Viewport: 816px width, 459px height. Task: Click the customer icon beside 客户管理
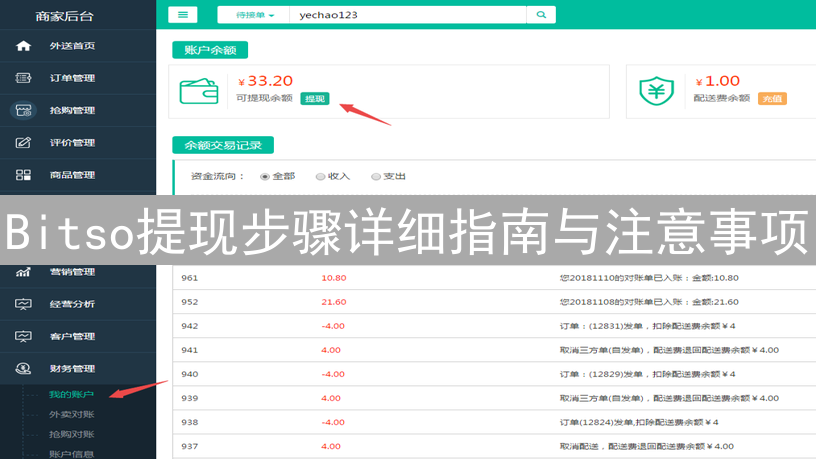[23, 336]
